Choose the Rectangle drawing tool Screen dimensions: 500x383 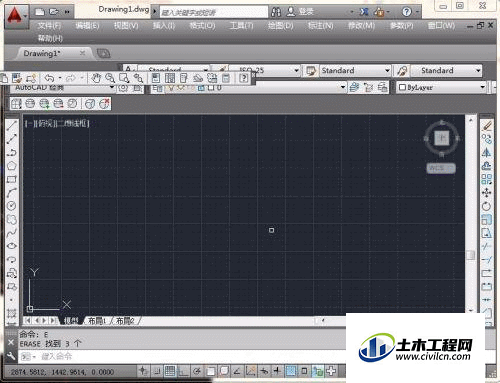pos(12,179)
